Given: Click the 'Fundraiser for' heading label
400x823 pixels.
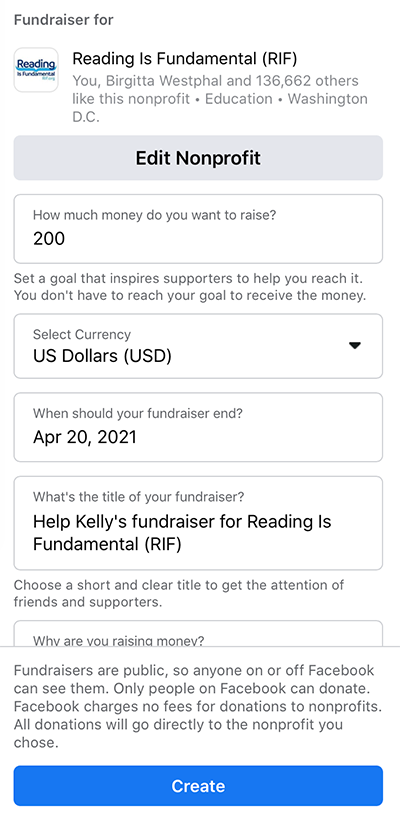Looking at the screenshot, I should pos(64,20).
